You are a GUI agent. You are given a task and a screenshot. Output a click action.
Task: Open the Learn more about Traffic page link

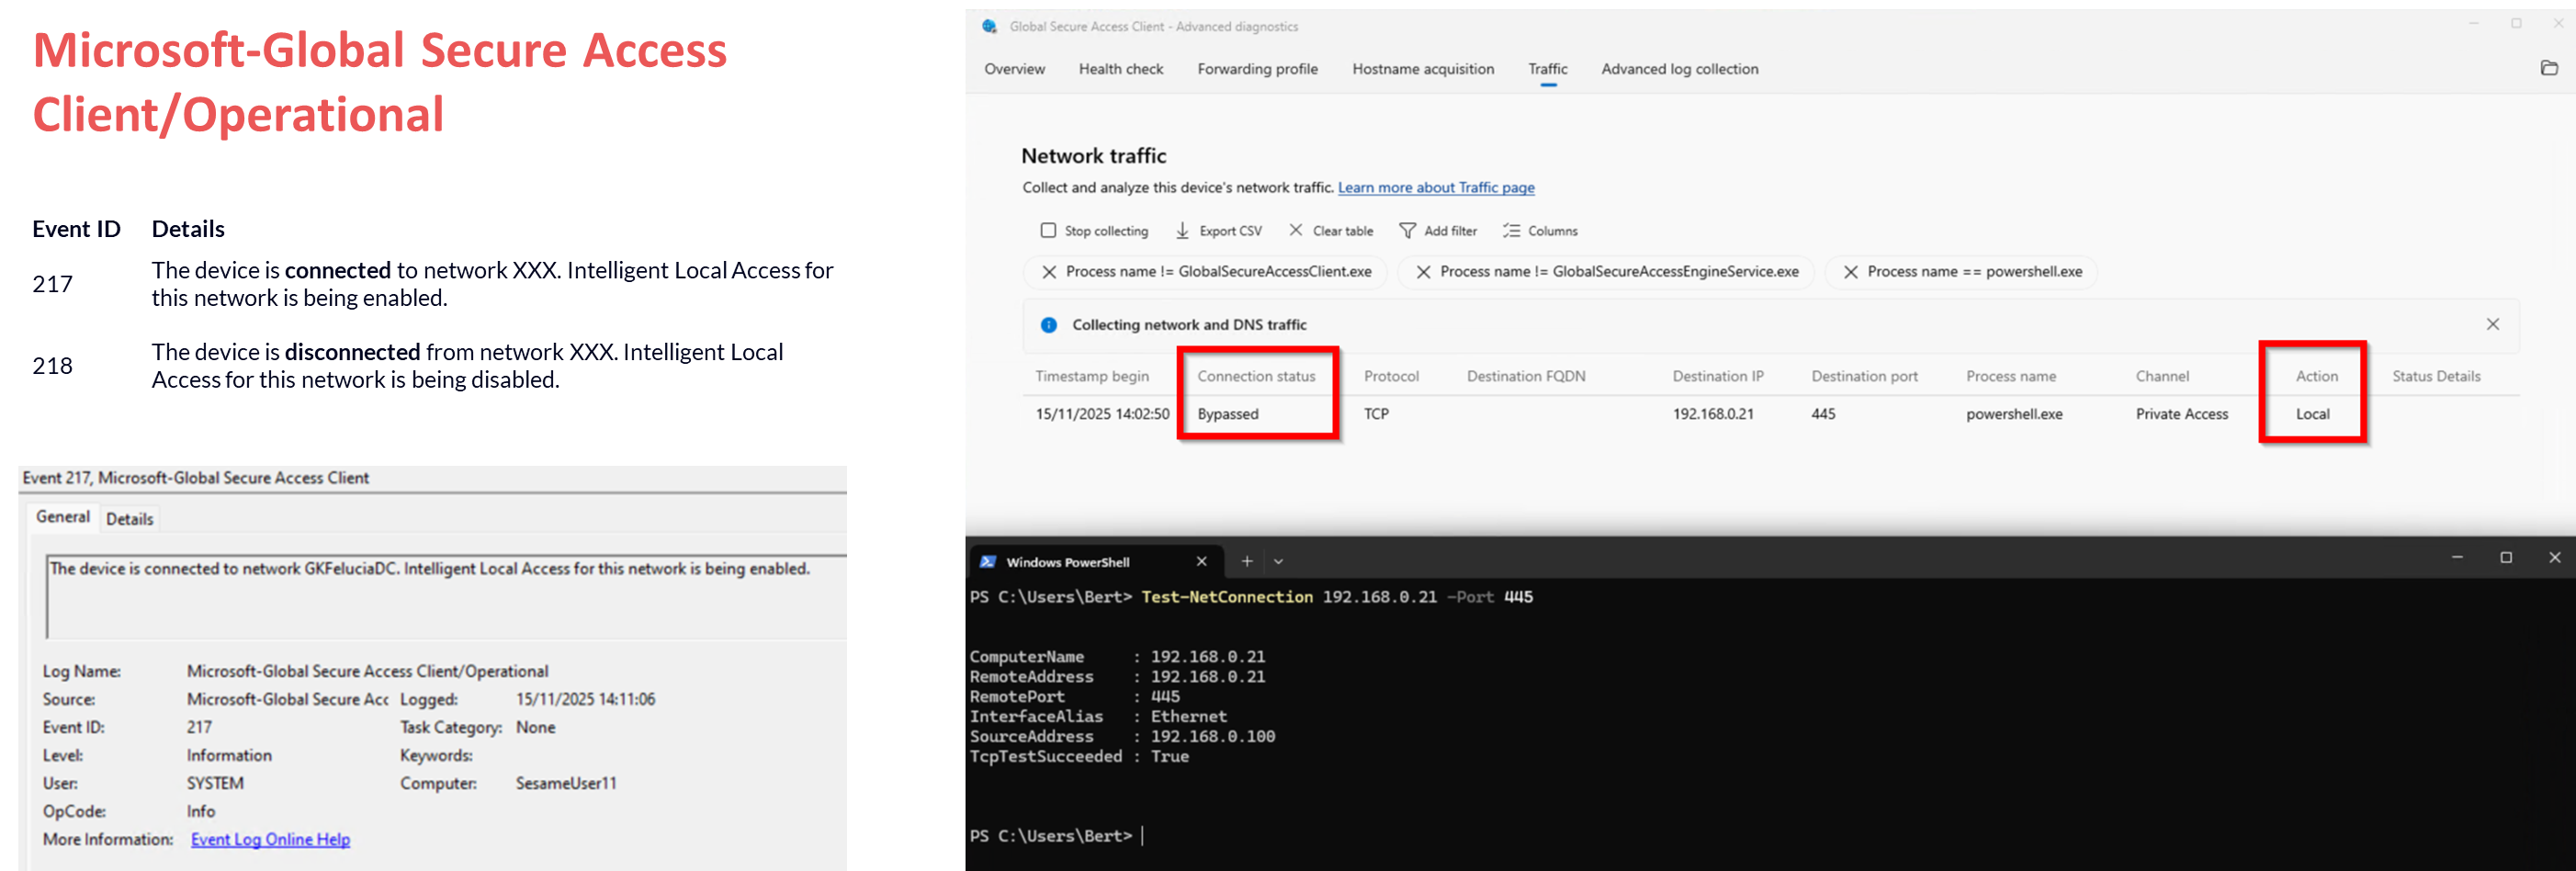click(1435, 188)
